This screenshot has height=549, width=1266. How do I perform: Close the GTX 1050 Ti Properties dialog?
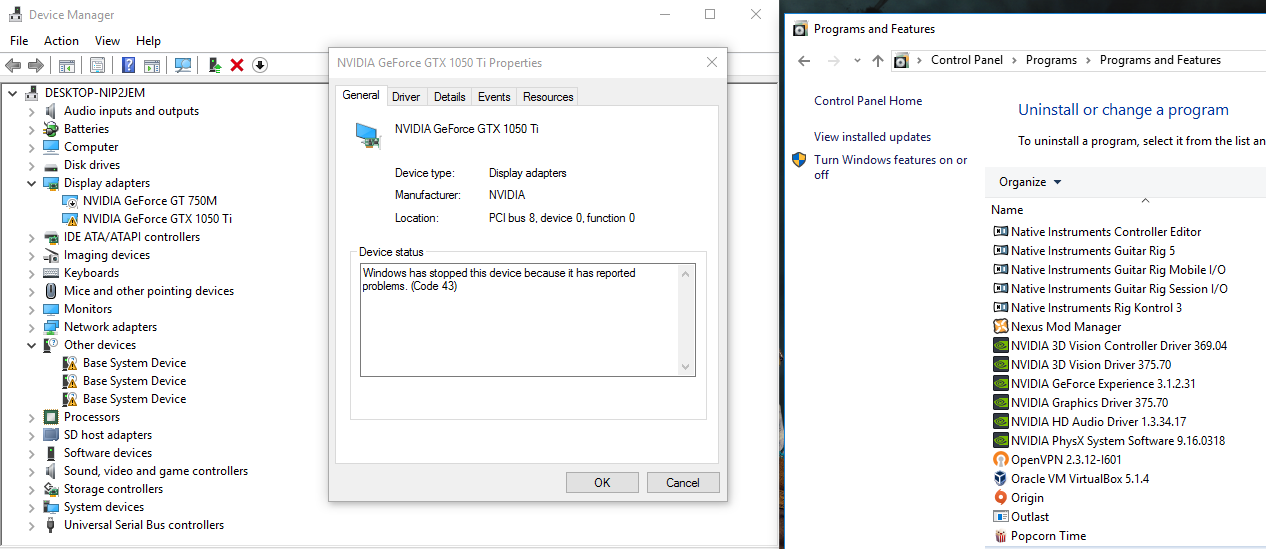(711, 62)
